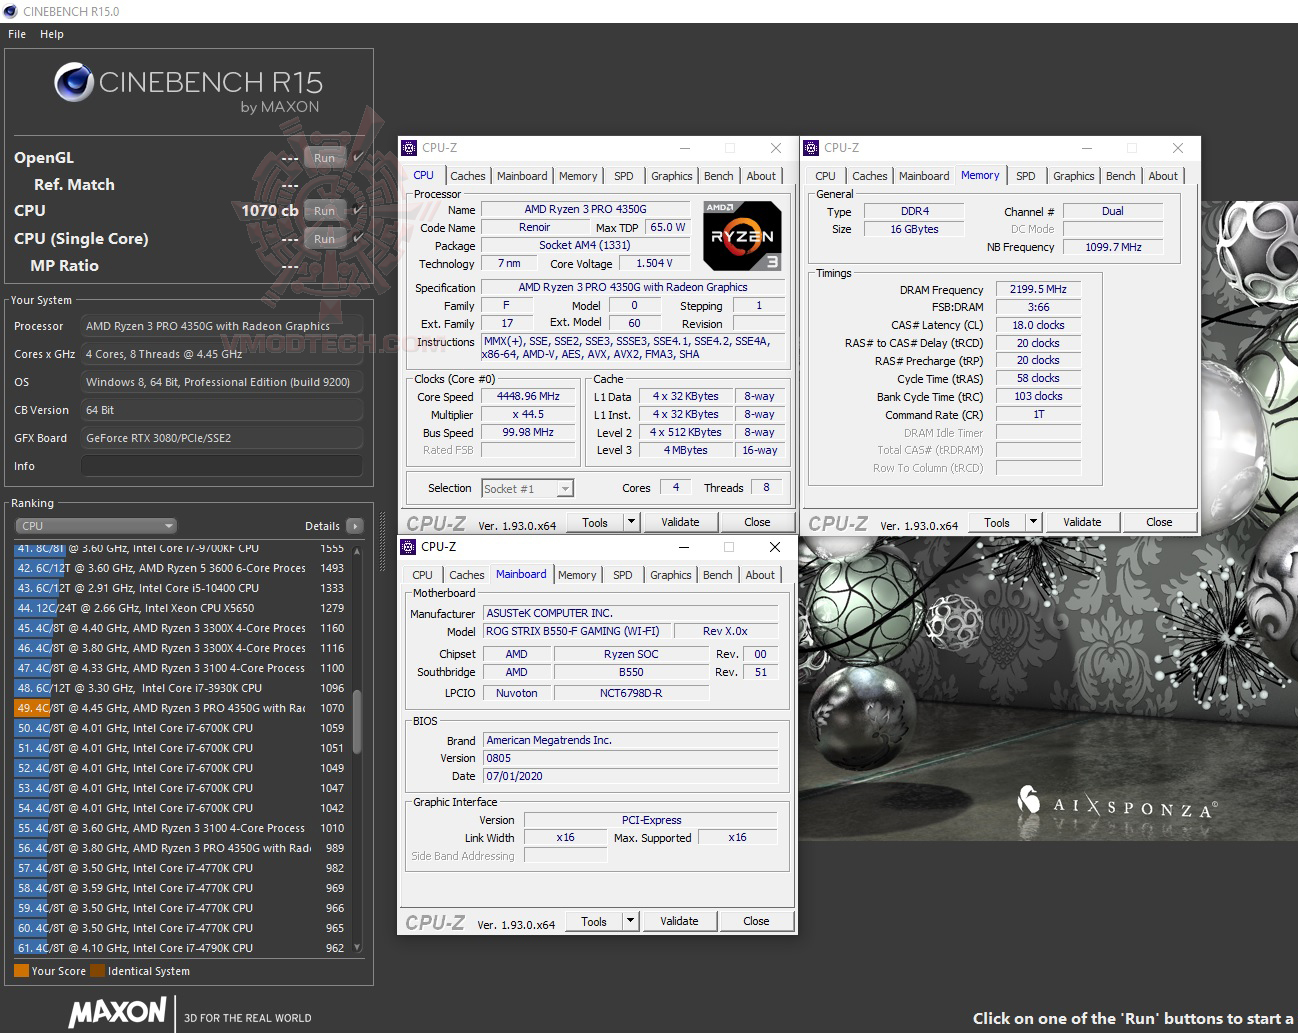Close the CPU-Z CPU window via its X

click(x=775, y=148)
